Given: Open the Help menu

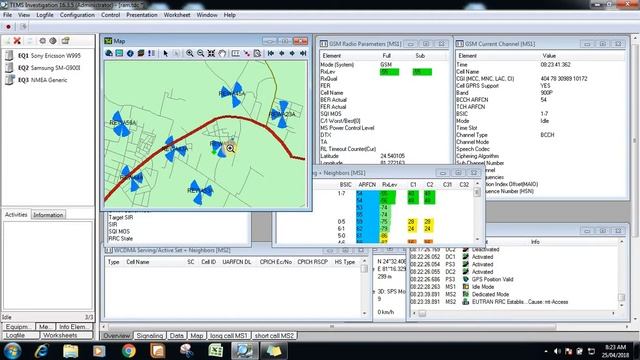Looking at the screenshot, I should (x=229, y=15).
